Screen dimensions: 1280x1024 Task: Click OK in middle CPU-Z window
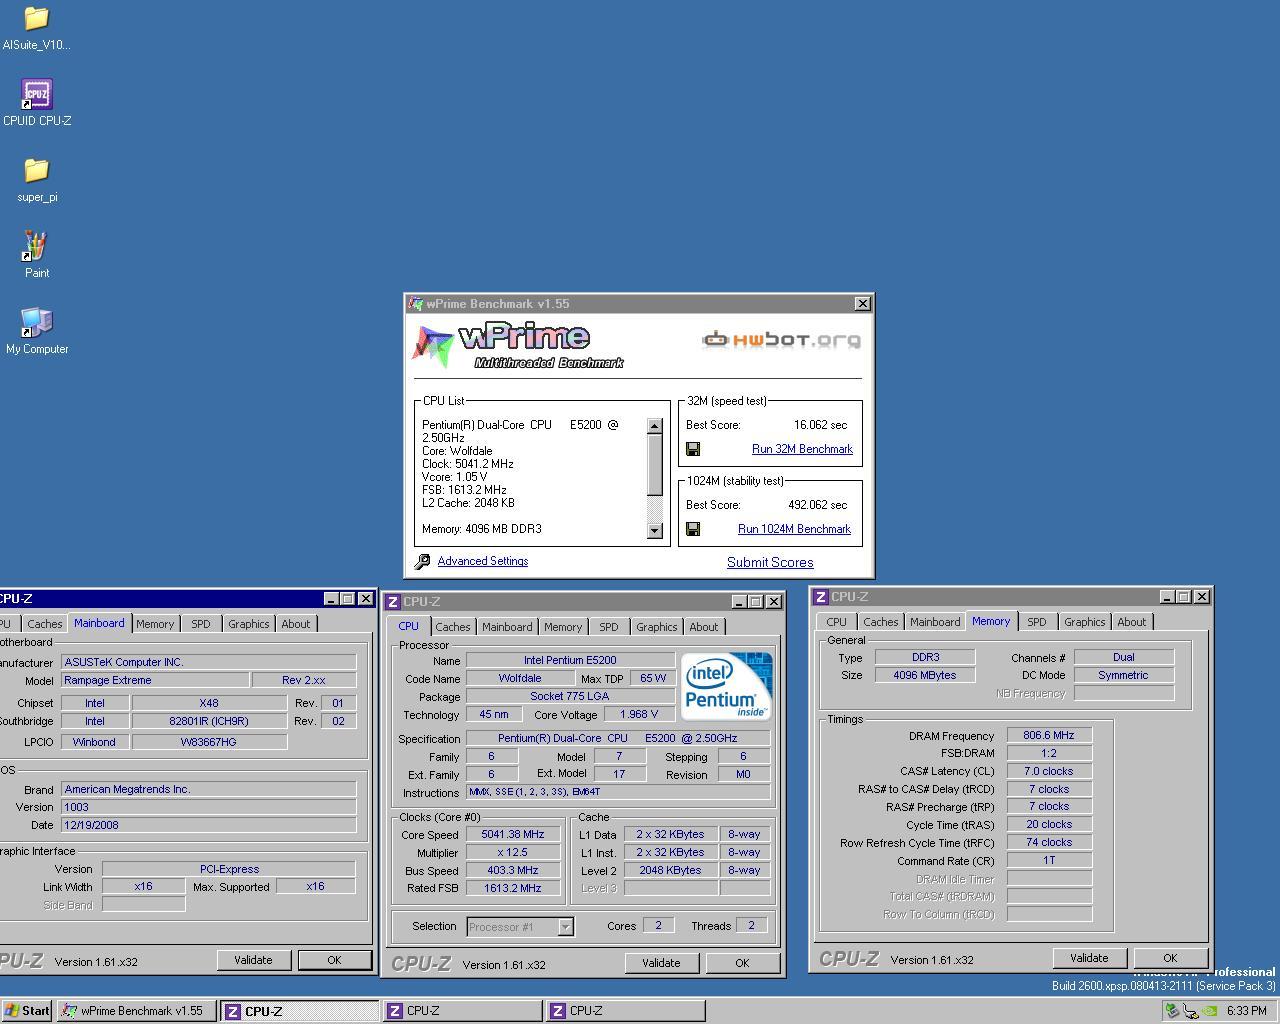click(x=742, y=963)
